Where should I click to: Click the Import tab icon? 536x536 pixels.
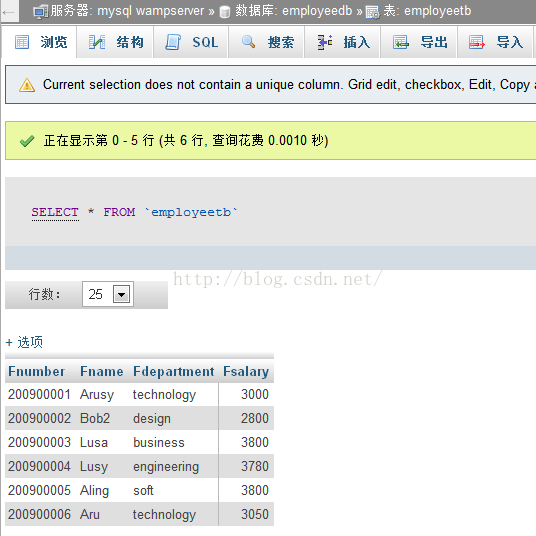[x=477, y=42]
